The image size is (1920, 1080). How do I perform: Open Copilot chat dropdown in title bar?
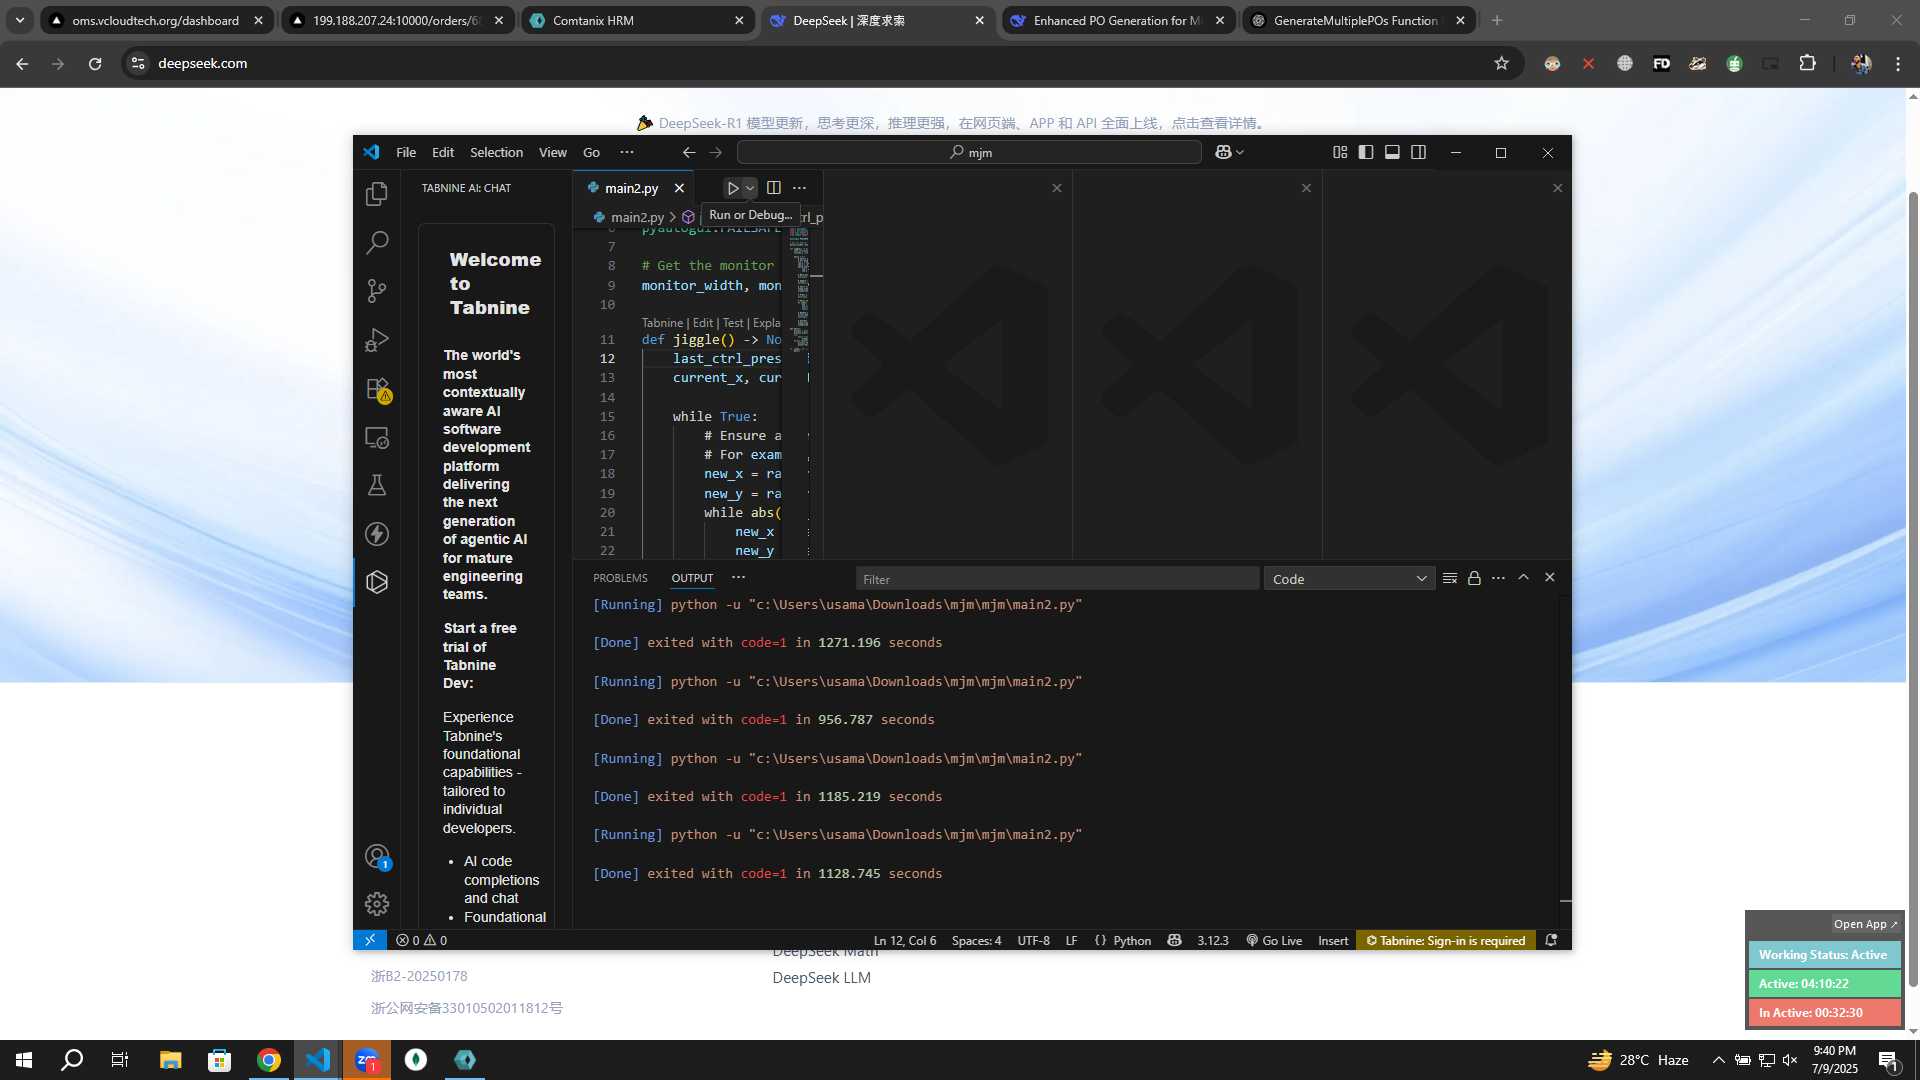point(1229,152)
